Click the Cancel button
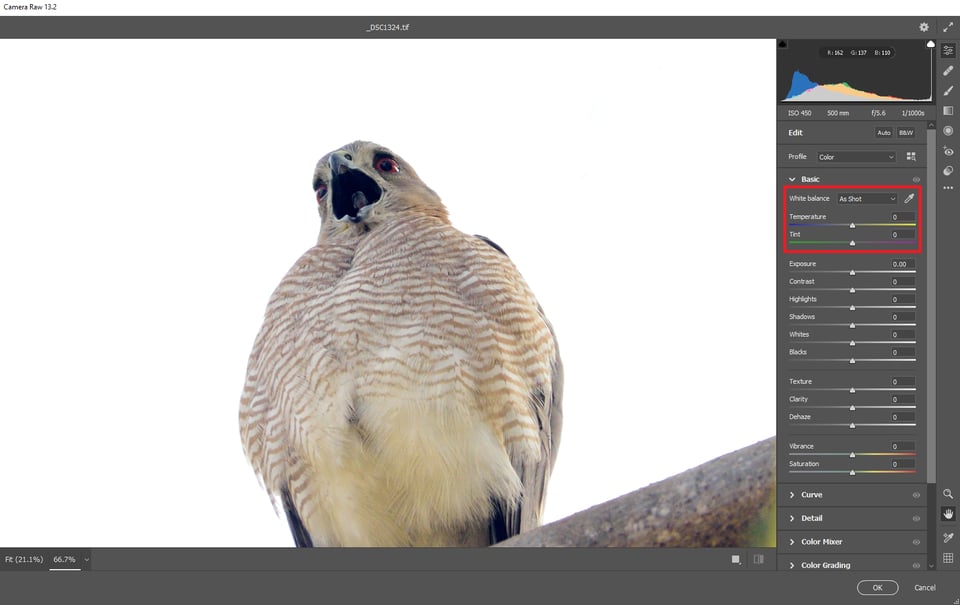The height and width of the screenshot is (605, 960). tap(924, 587)
